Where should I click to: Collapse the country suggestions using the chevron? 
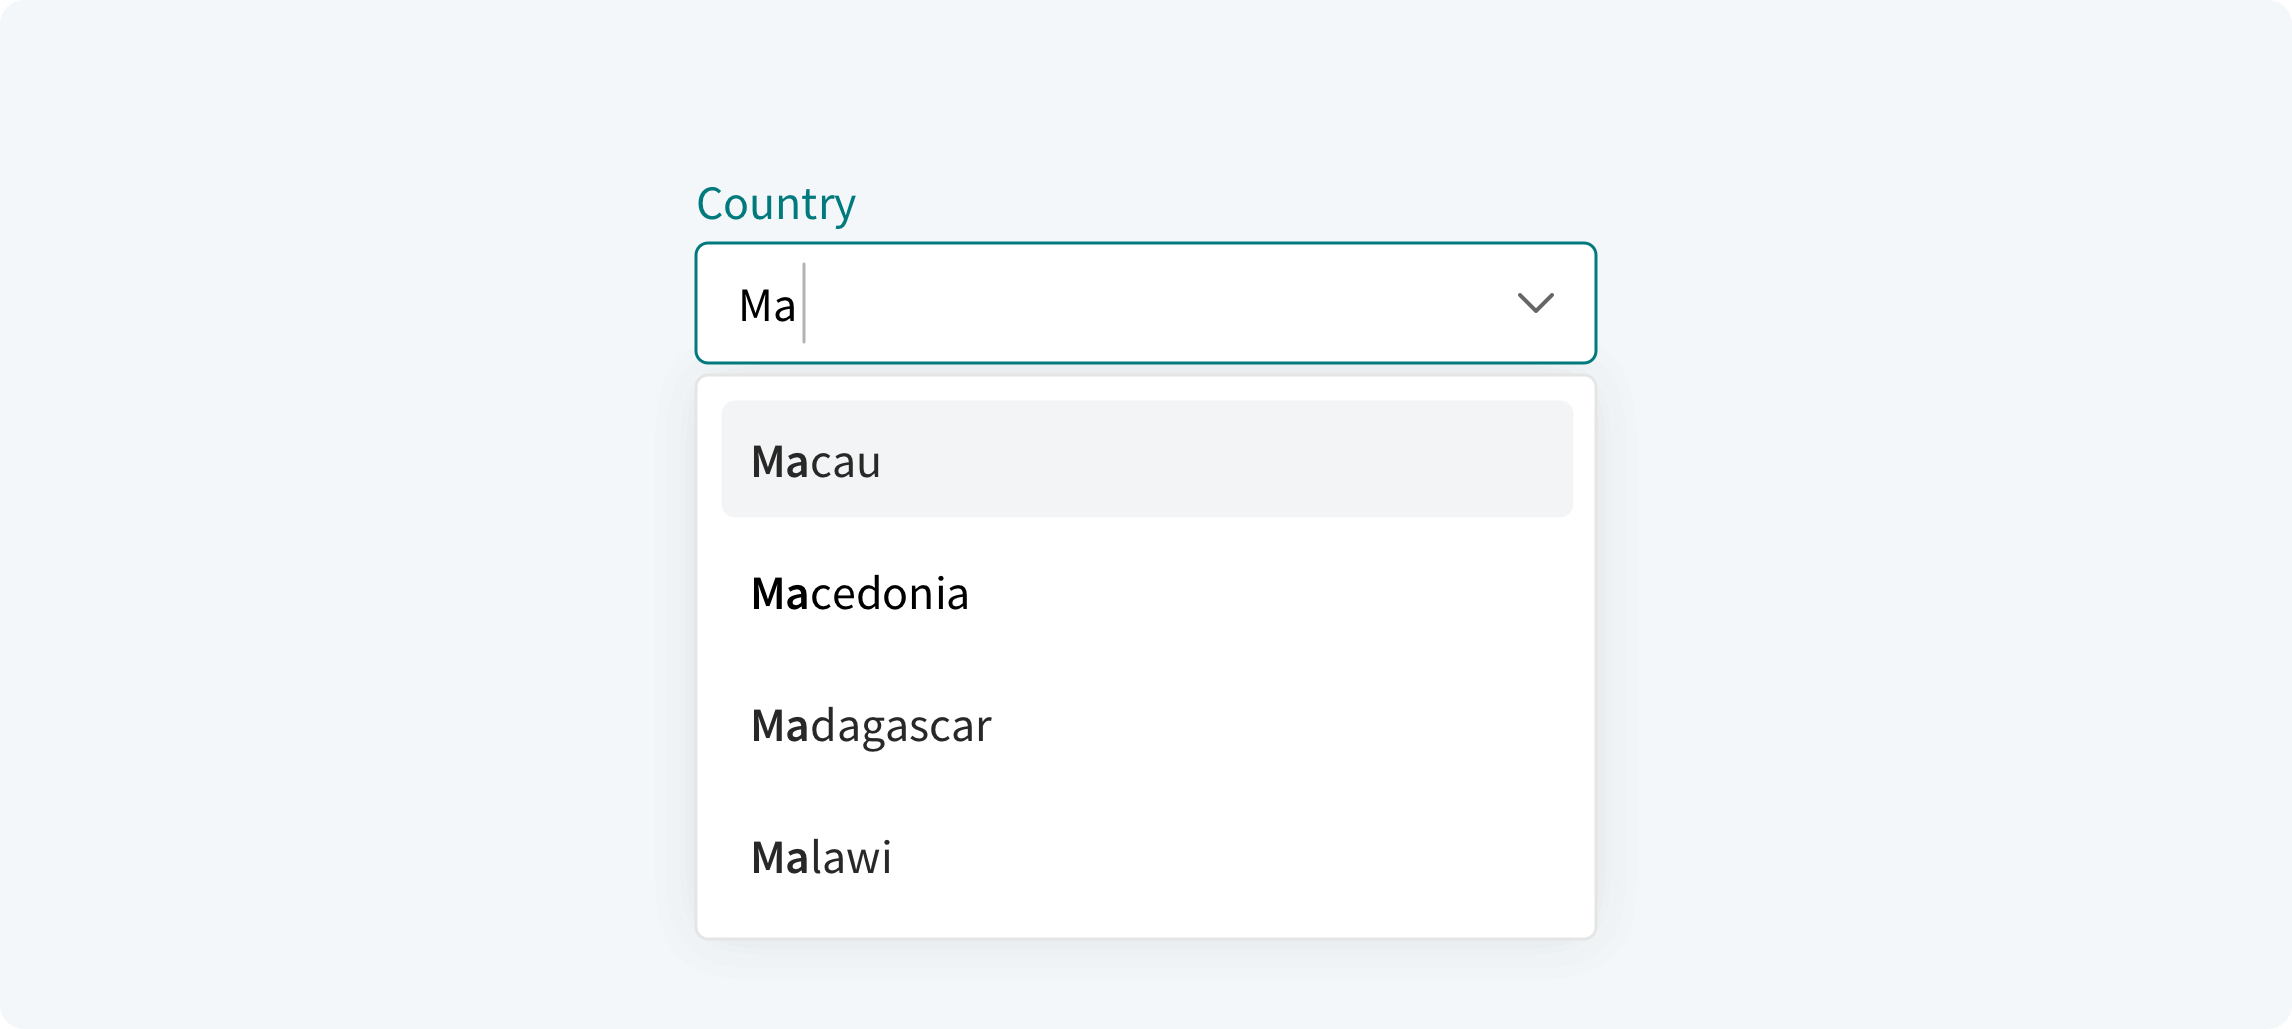(1535, 303)
